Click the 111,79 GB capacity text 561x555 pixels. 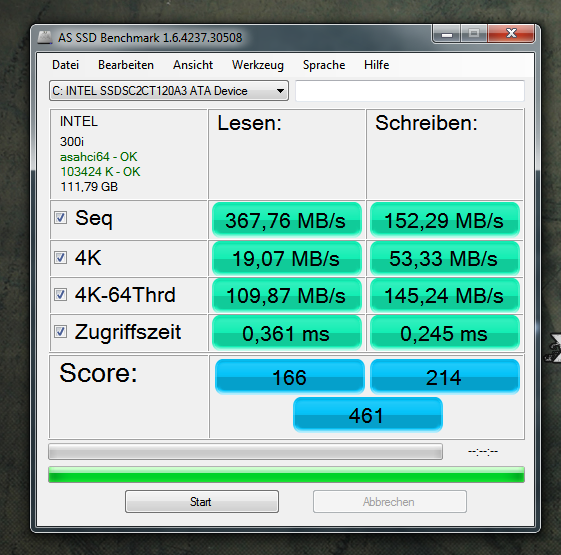[89, 187]
